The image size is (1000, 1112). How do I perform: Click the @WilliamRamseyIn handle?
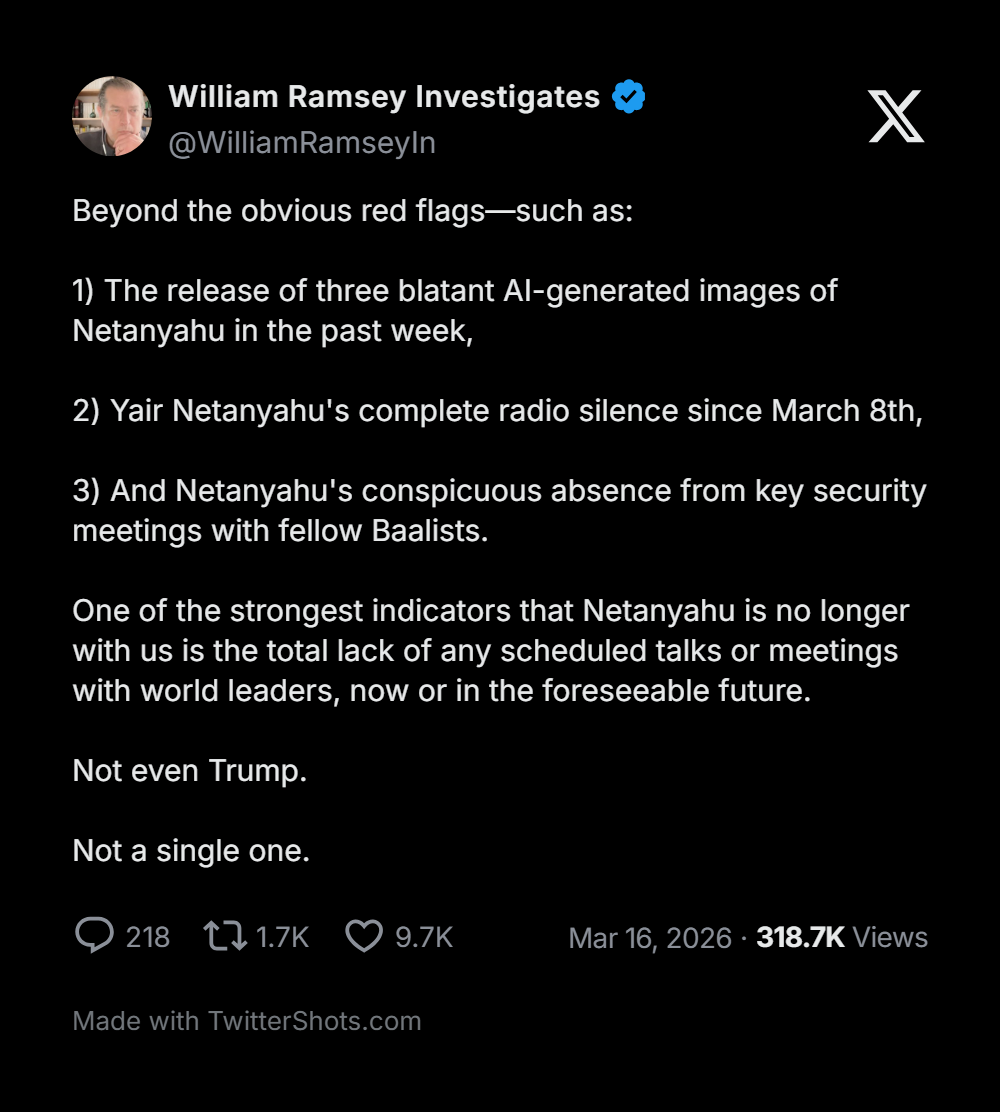302,143
